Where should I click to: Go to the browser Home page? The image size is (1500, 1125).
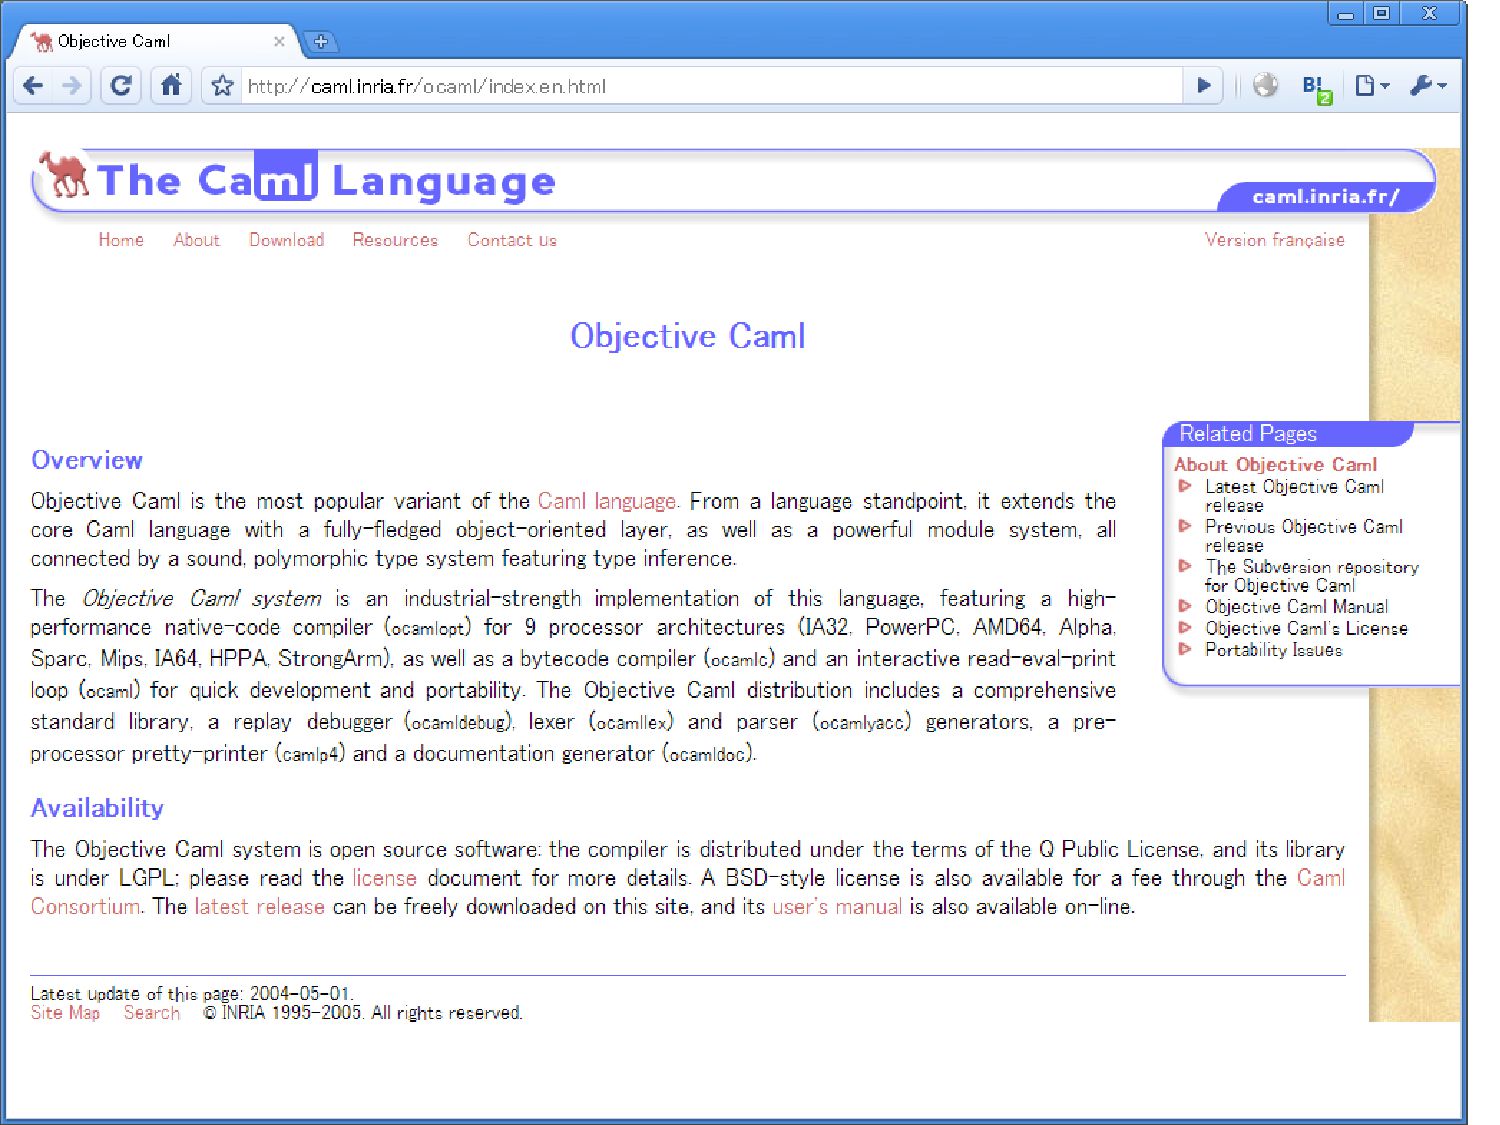point(172,86)
